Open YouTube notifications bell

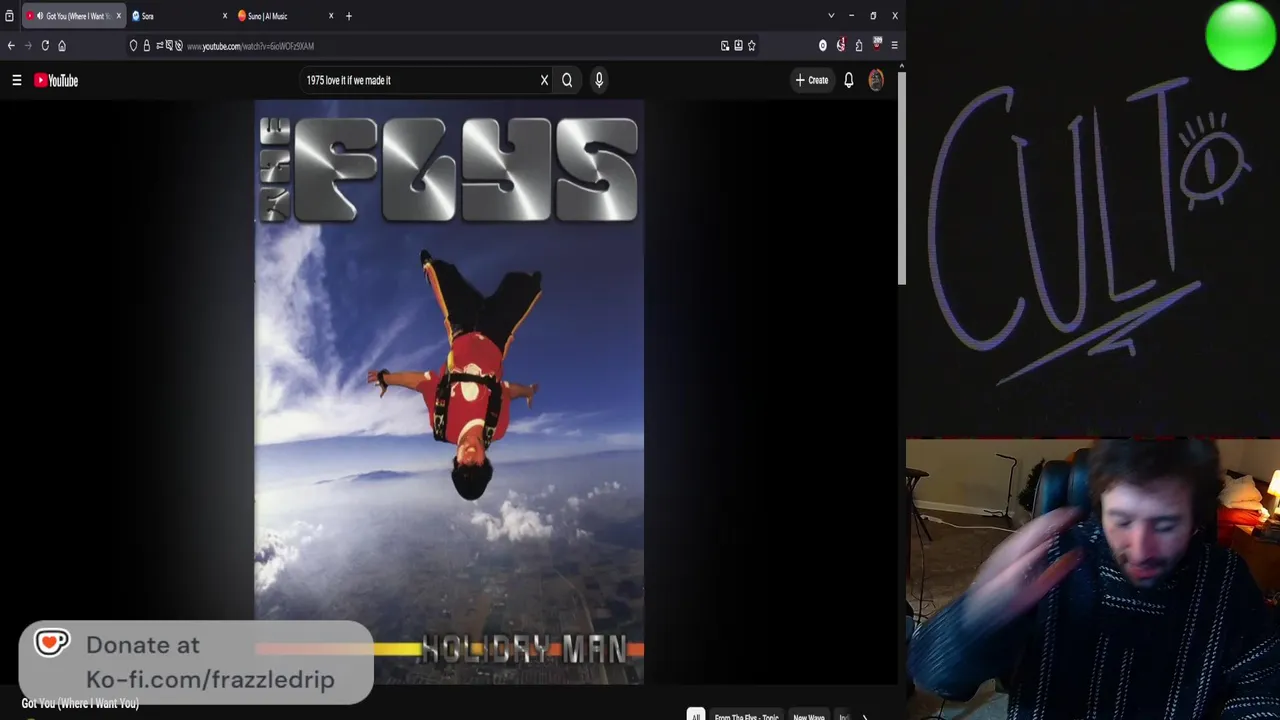point(849,80)
